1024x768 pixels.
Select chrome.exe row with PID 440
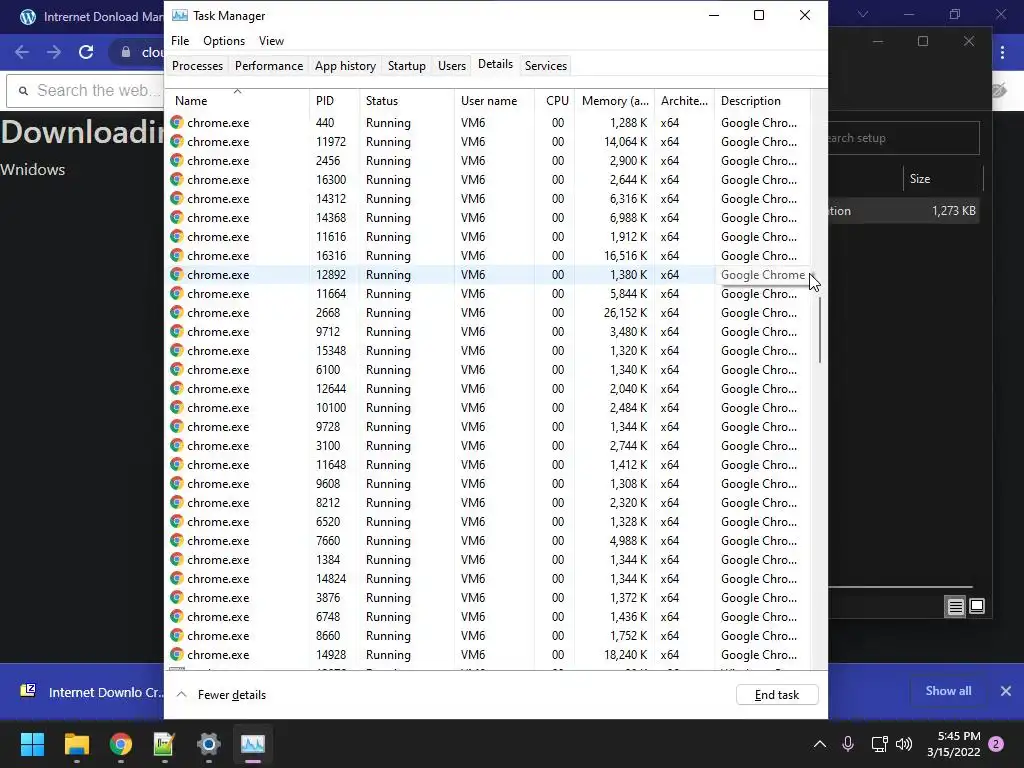coord(488,123)
